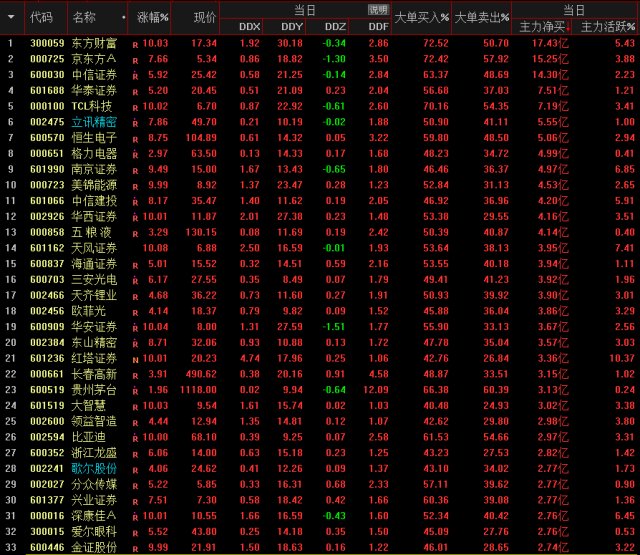The image size is (640, 555).
Task: Select stock name 南京证券
Action: point(94,169)
